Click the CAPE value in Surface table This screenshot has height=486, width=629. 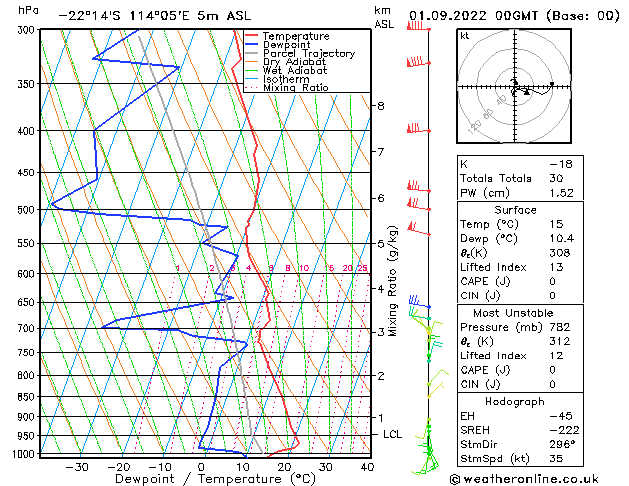(x=552, y=281)
